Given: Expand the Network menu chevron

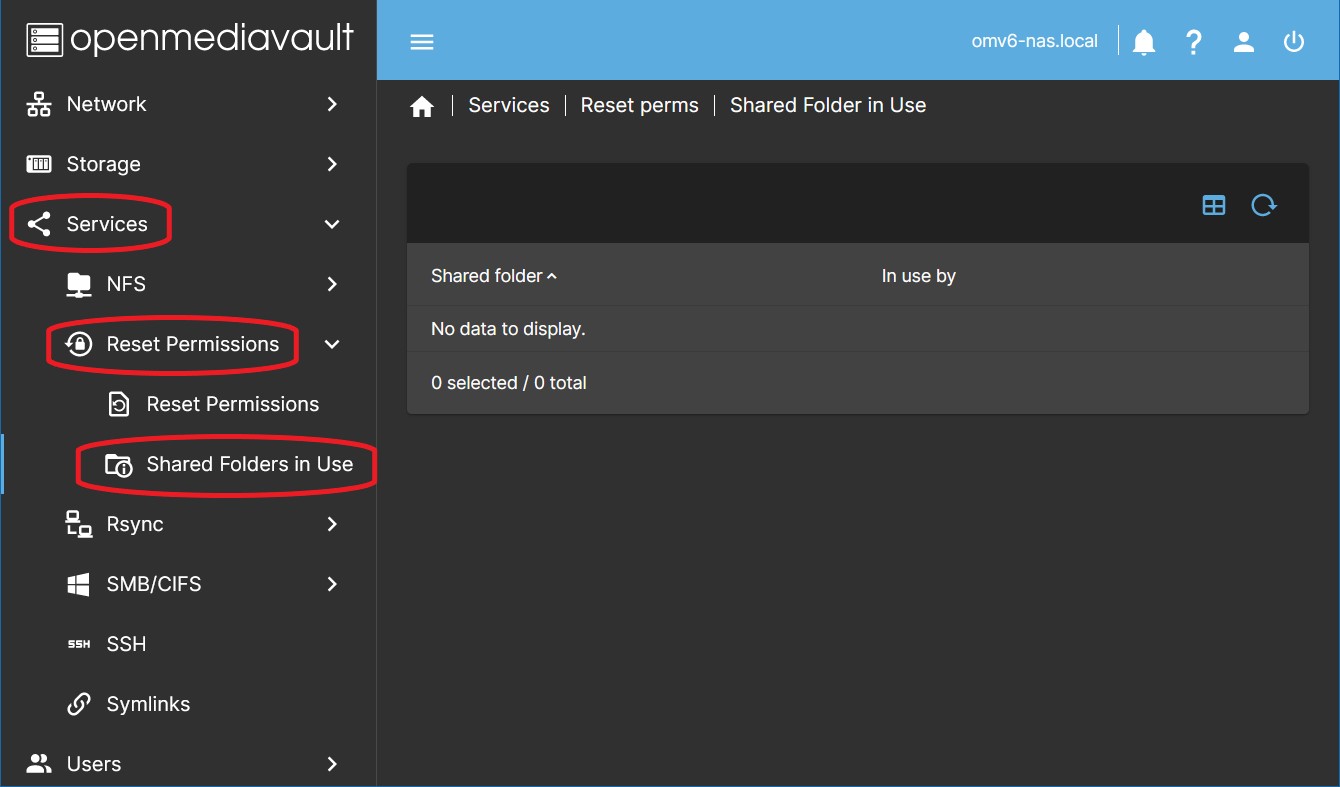Looking at the screenshot, I should (x=332, y=104).
